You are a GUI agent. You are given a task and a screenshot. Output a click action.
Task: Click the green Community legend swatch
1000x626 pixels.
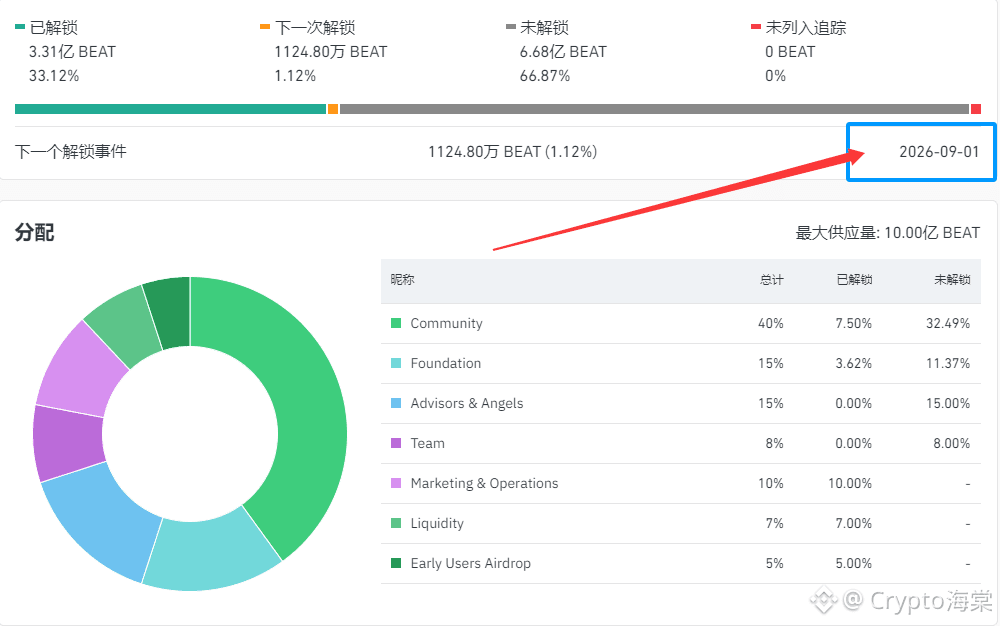click(396, 323)
